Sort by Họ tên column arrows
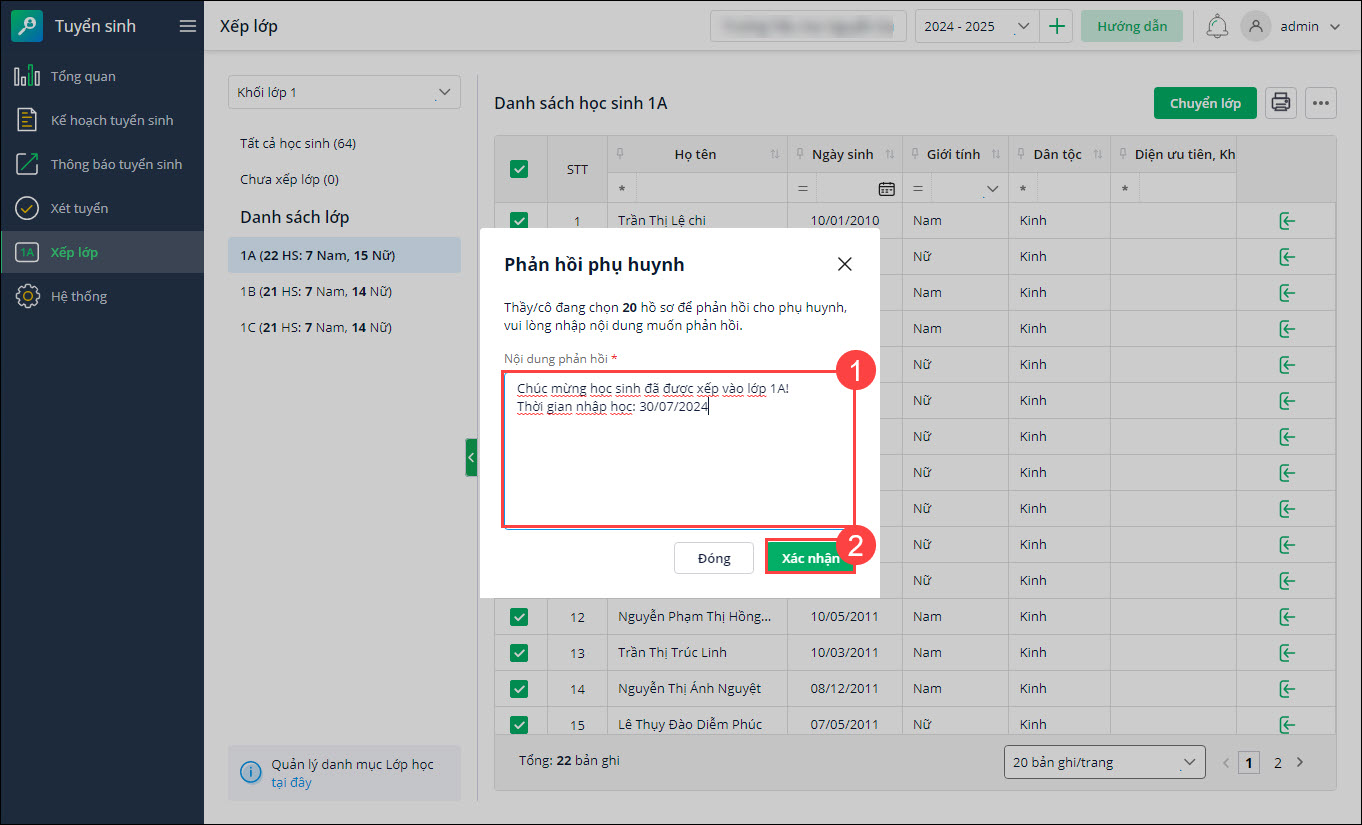 775,154
